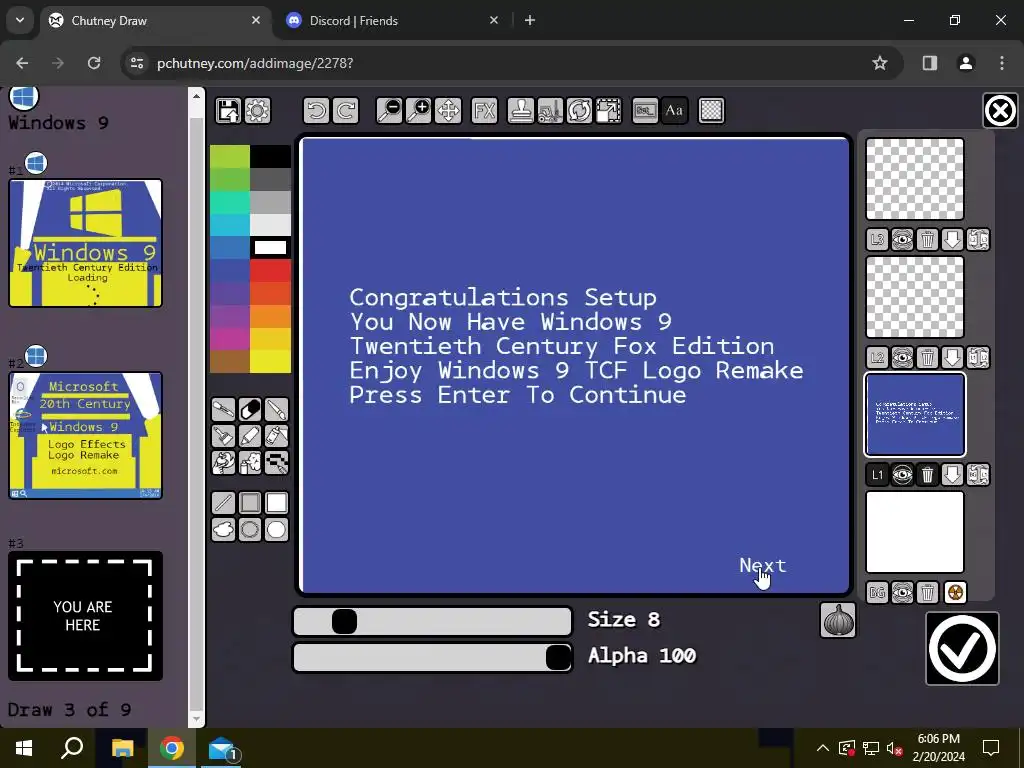Image resolution: width=1024 pixels, height=768 pixels.
Task: Click the text box tool icon
Action: (x=645, y=110)
